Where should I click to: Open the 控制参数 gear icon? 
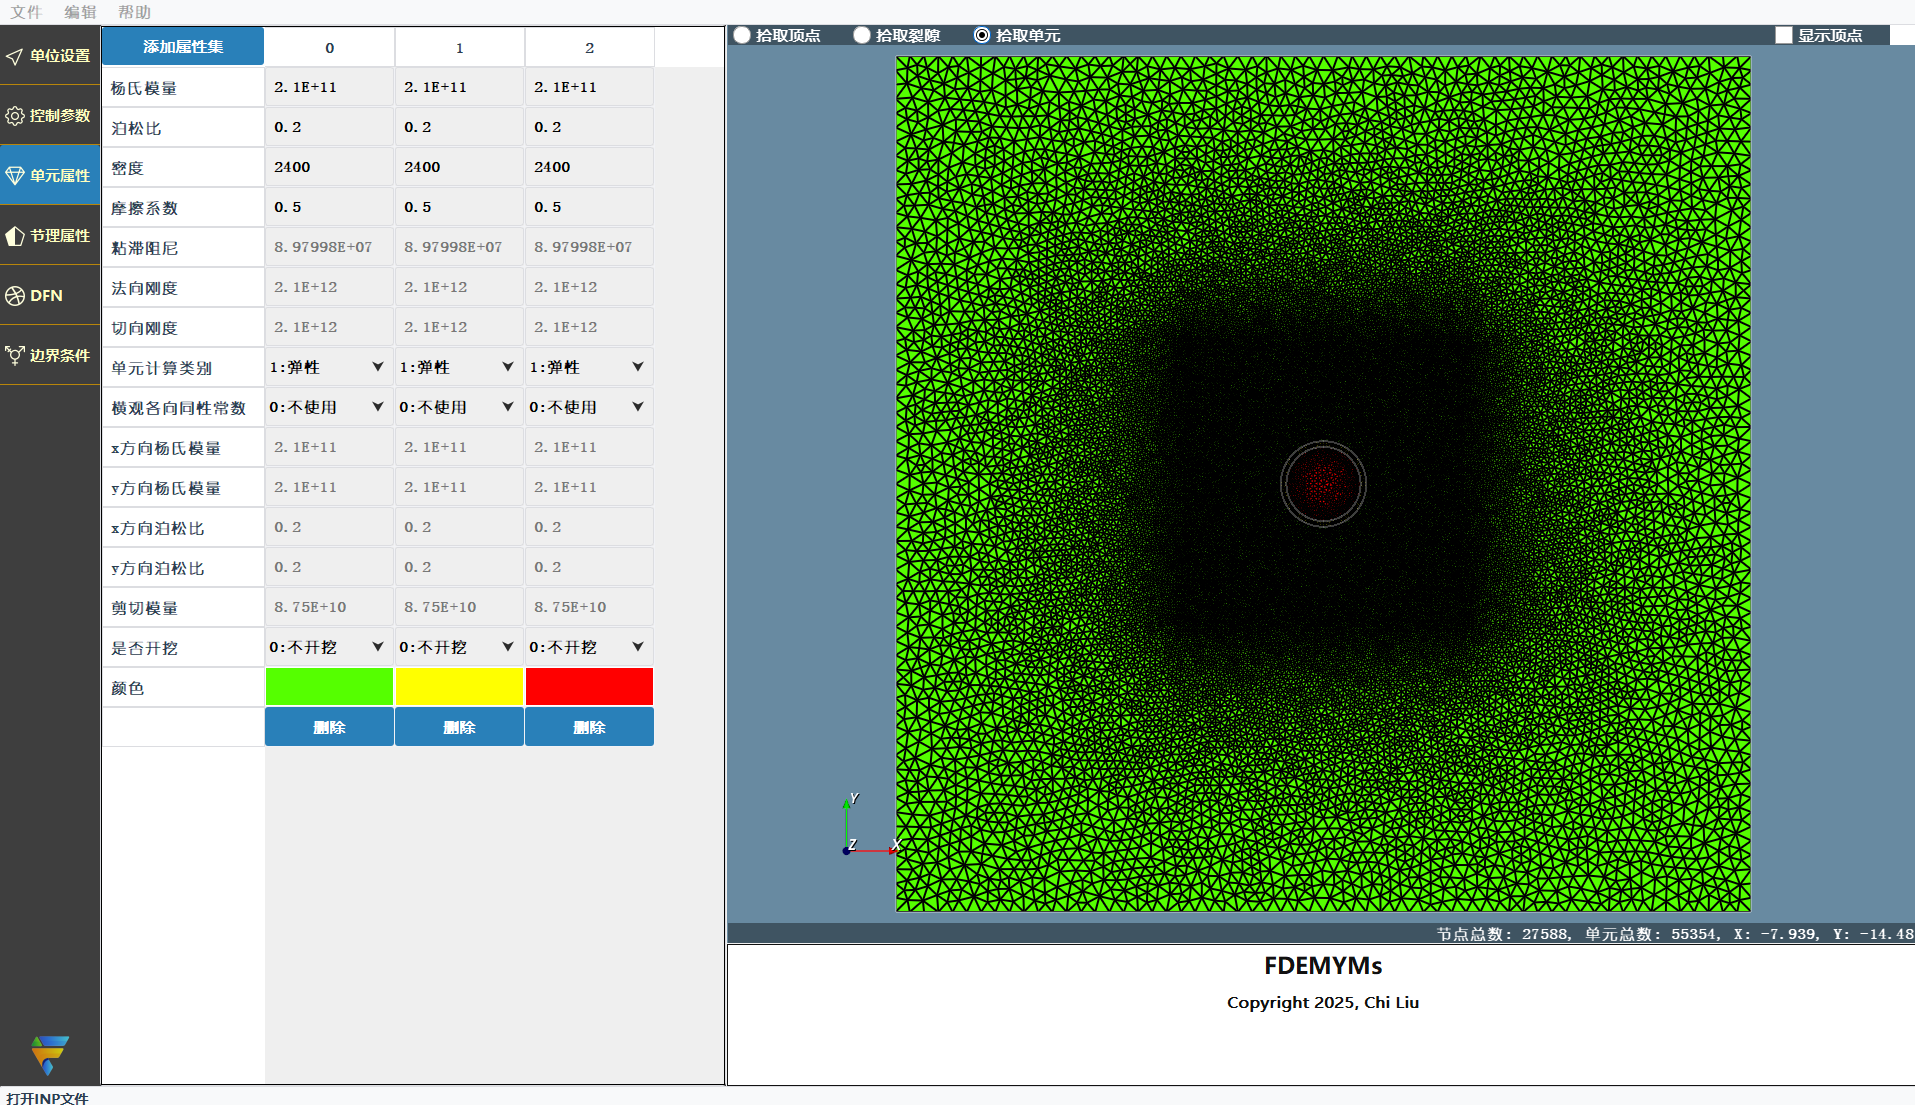click(15, 116)
